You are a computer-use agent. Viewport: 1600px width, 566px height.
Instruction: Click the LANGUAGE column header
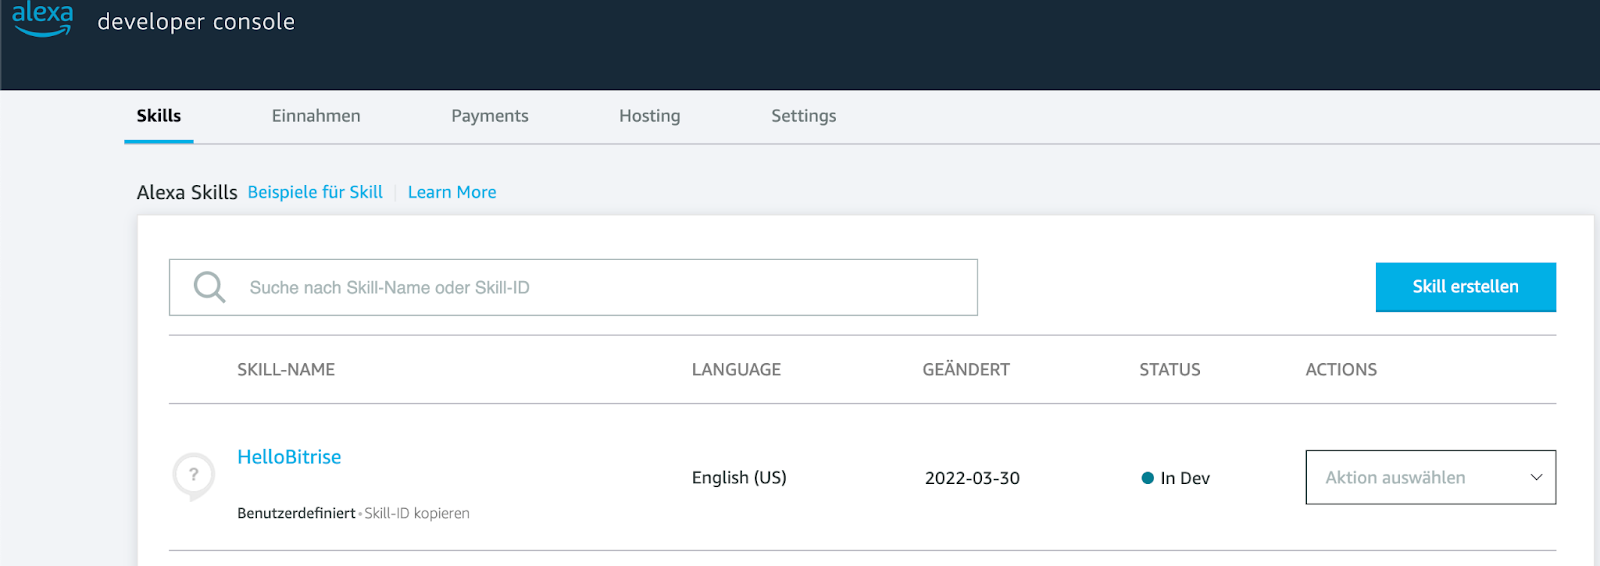(736, 370)
